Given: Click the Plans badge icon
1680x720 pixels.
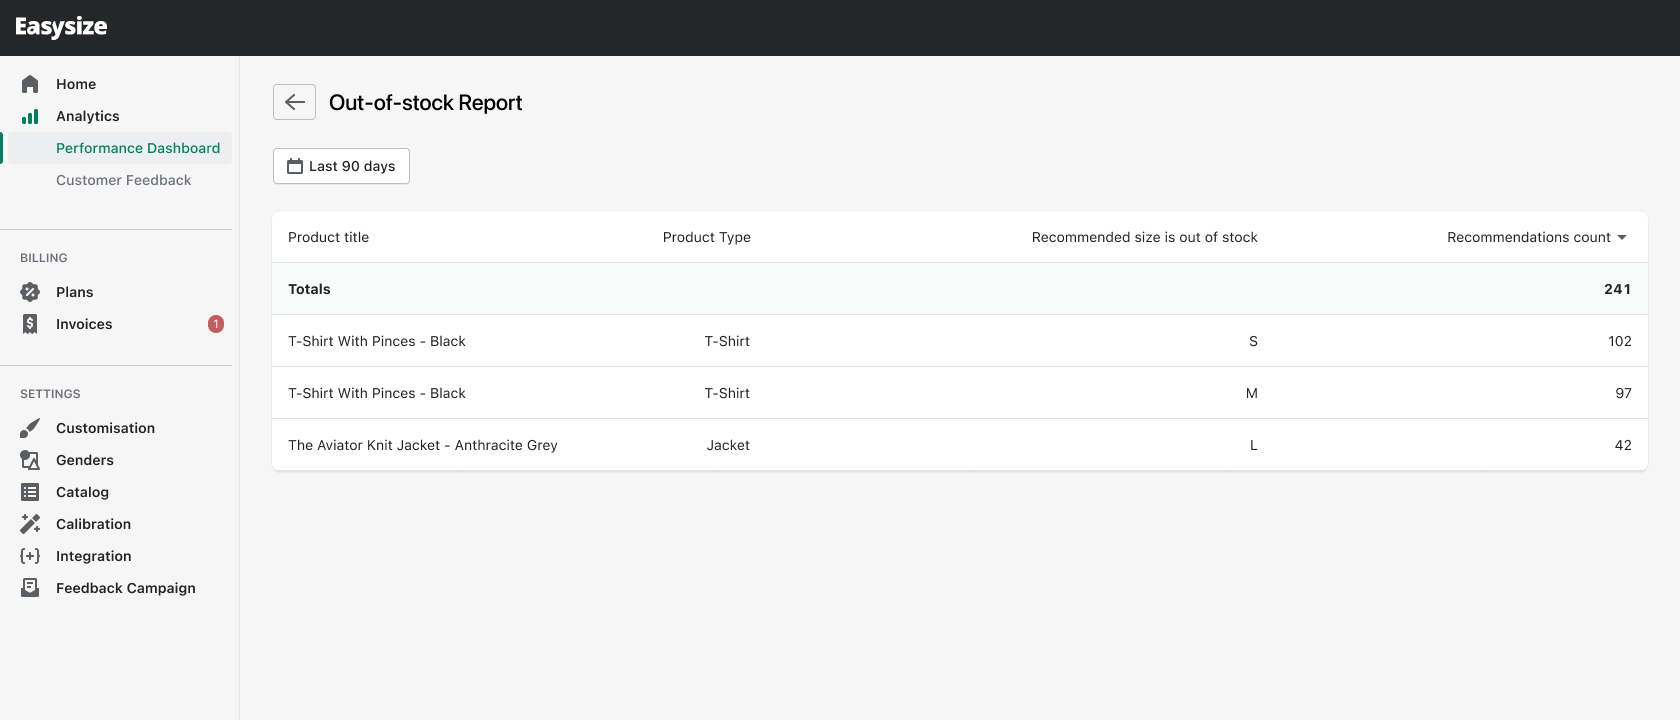Looking at the screenshot, I should point(30,292).
